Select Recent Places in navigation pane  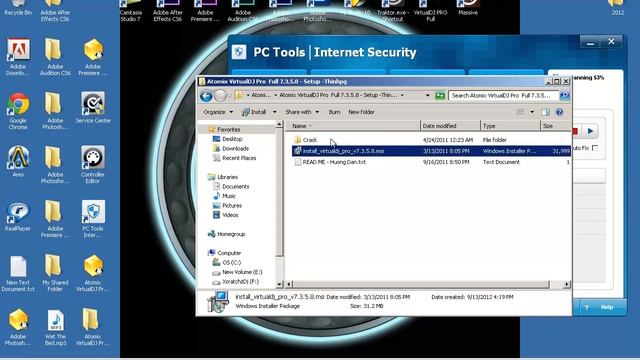click(239, 158)
